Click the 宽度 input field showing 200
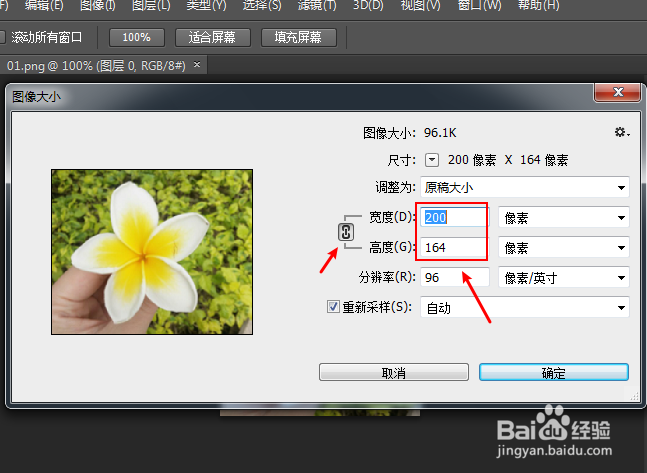The width and height of the screenshot is (647, 473). pyautogui.click(x=455, y=217)
